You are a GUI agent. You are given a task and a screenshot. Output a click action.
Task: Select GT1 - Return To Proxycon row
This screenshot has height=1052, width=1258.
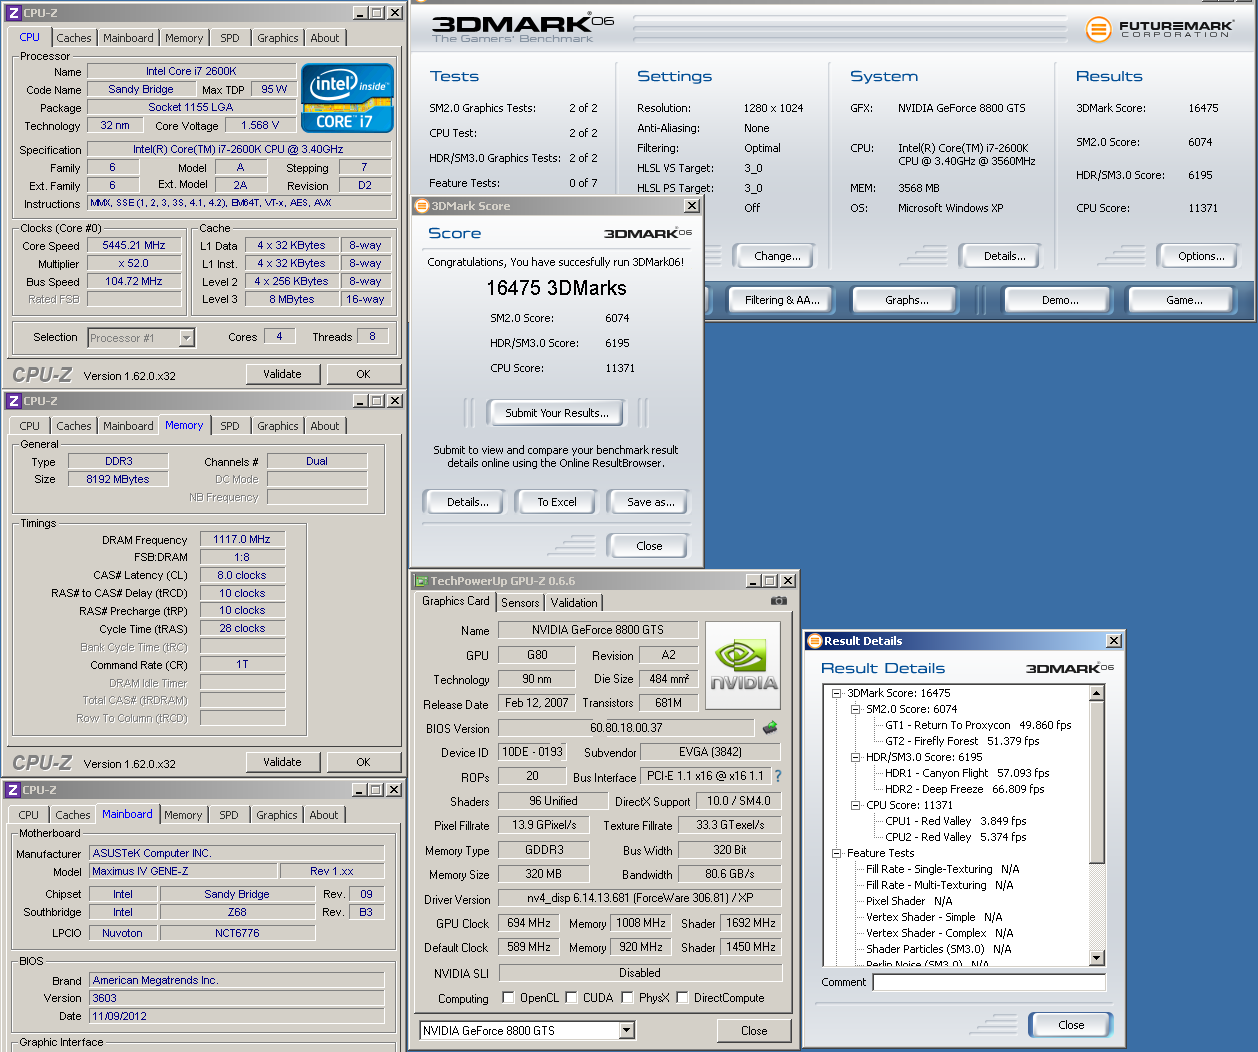coord(978,725)
